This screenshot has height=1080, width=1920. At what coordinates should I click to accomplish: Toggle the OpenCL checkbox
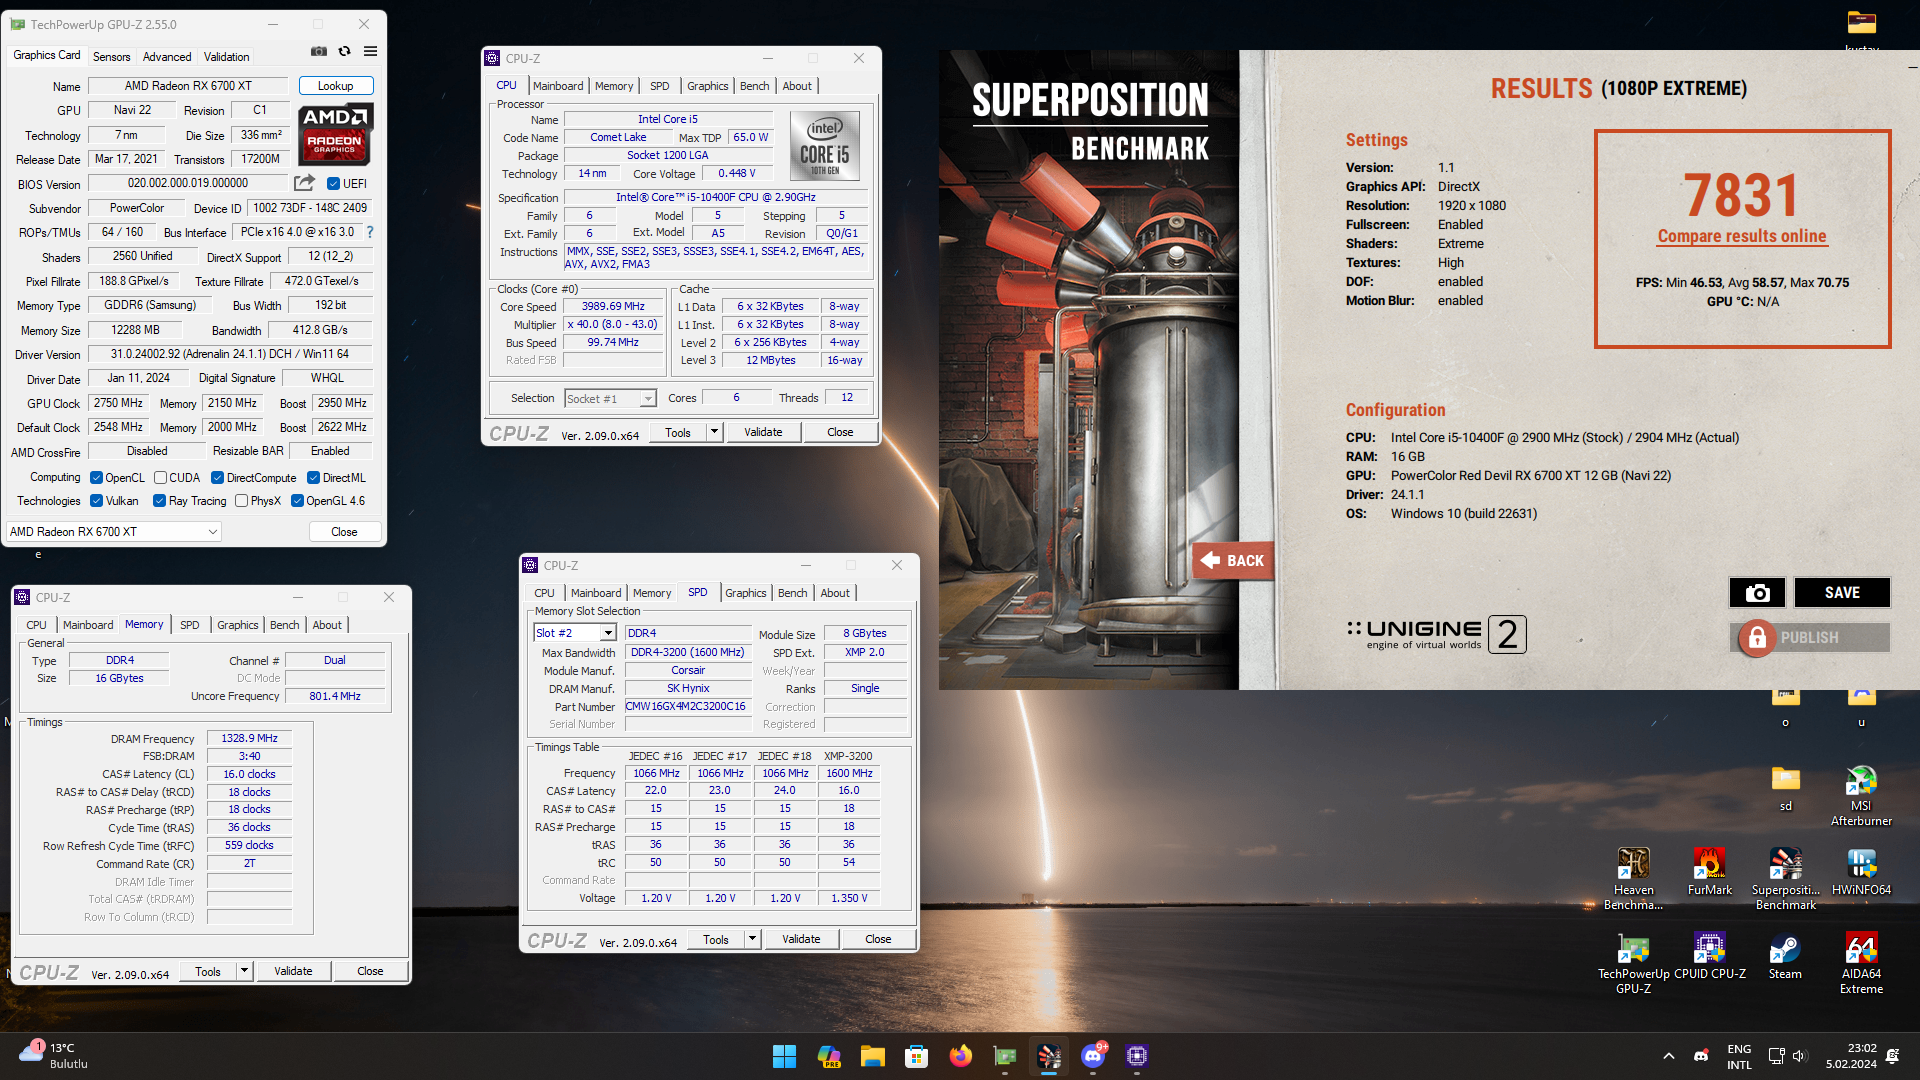tap(96, 478)
